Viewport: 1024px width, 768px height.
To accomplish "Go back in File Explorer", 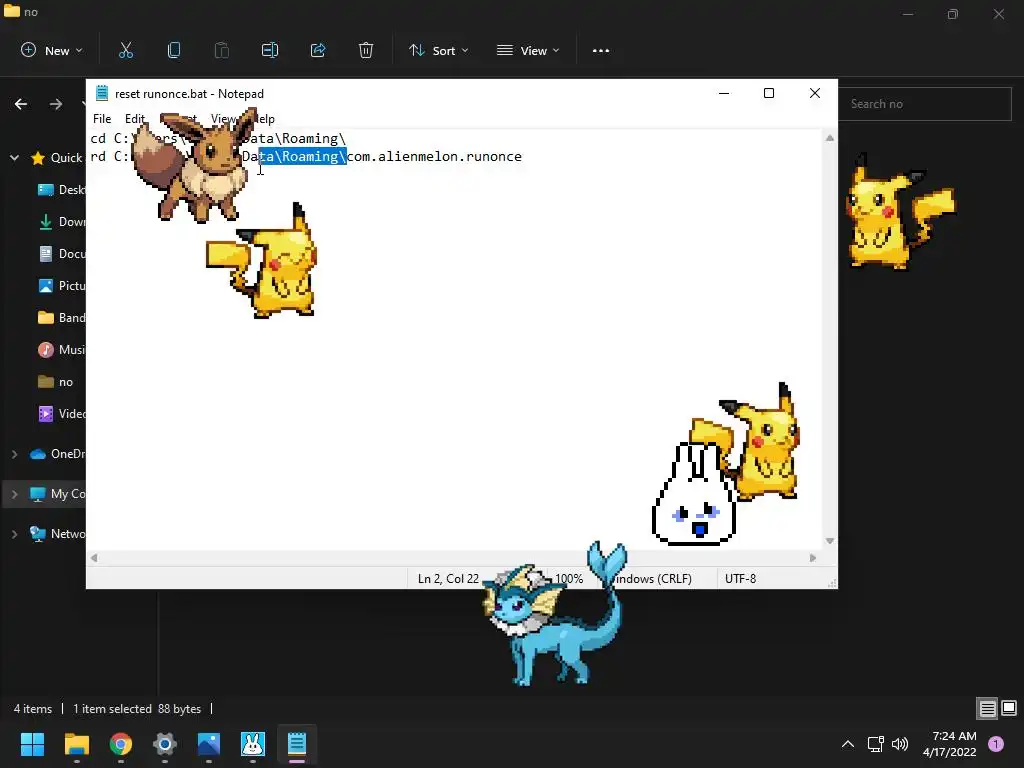I will tap(21, 104).
